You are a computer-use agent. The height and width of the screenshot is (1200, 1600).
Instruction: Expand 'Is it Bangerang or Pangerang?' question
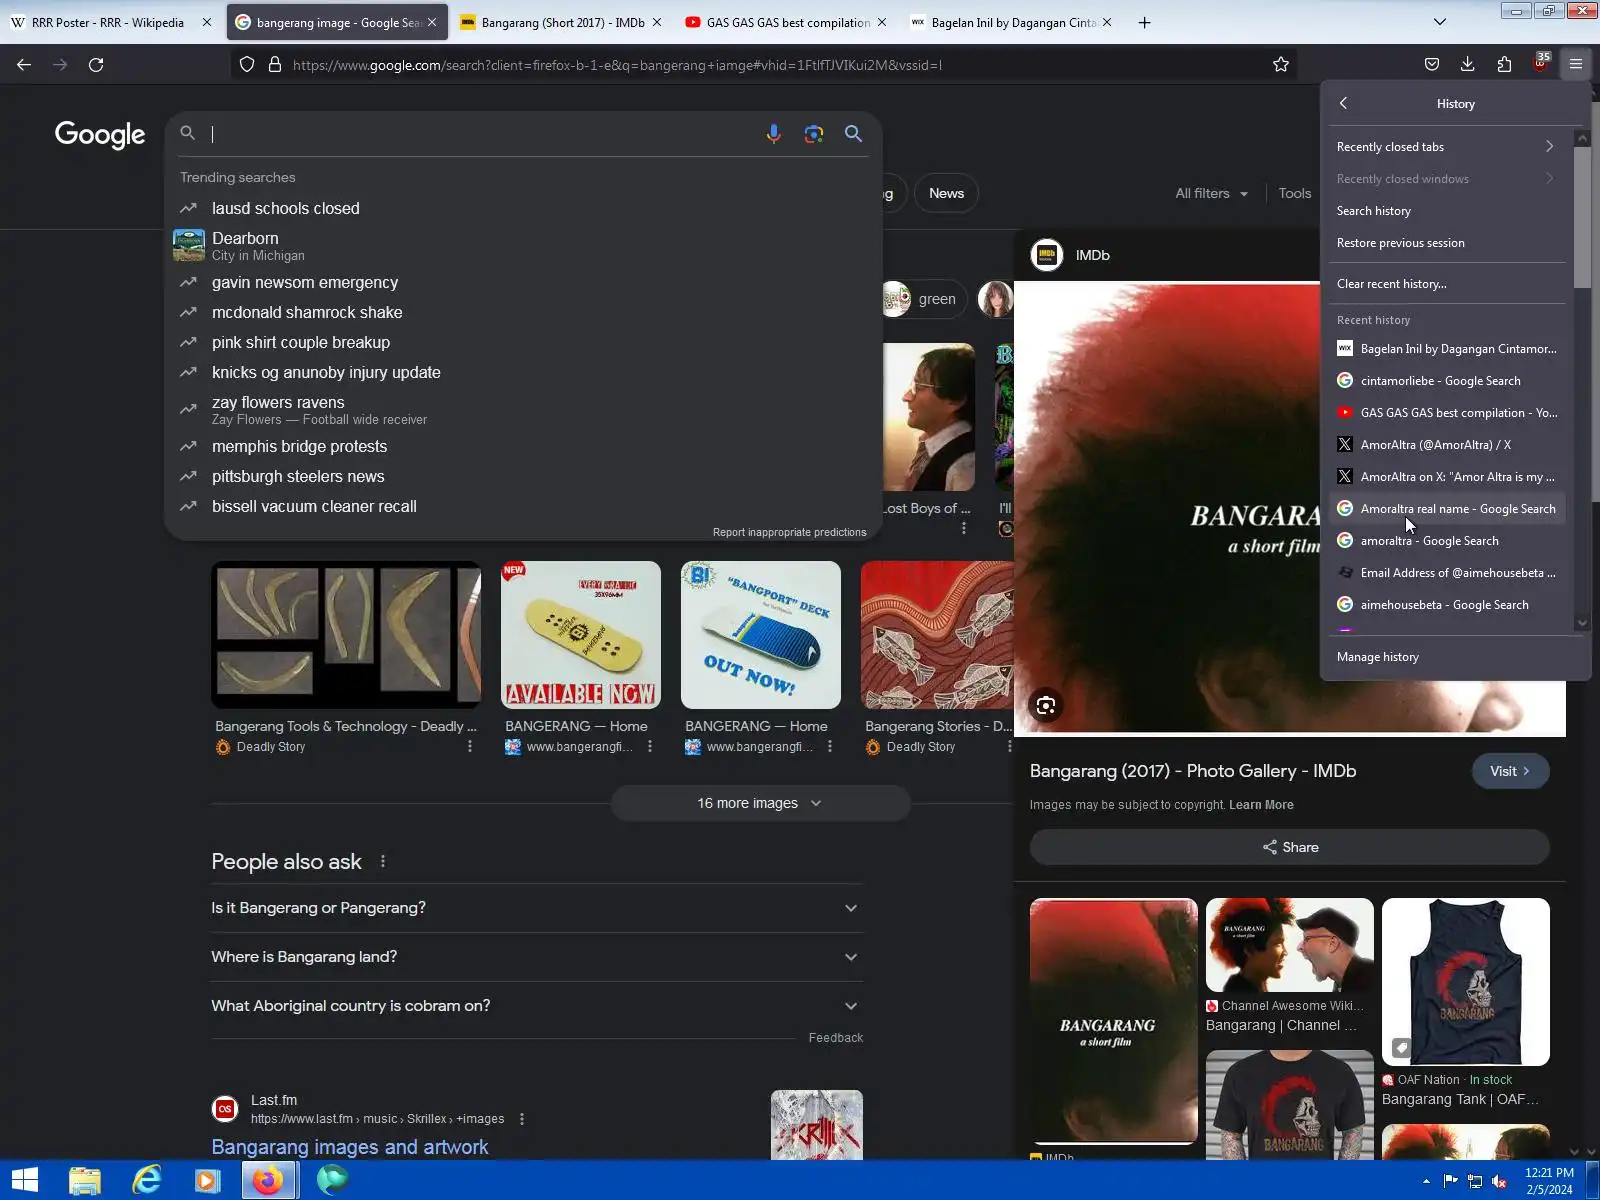pyautogui.click(x=536, y=908)
